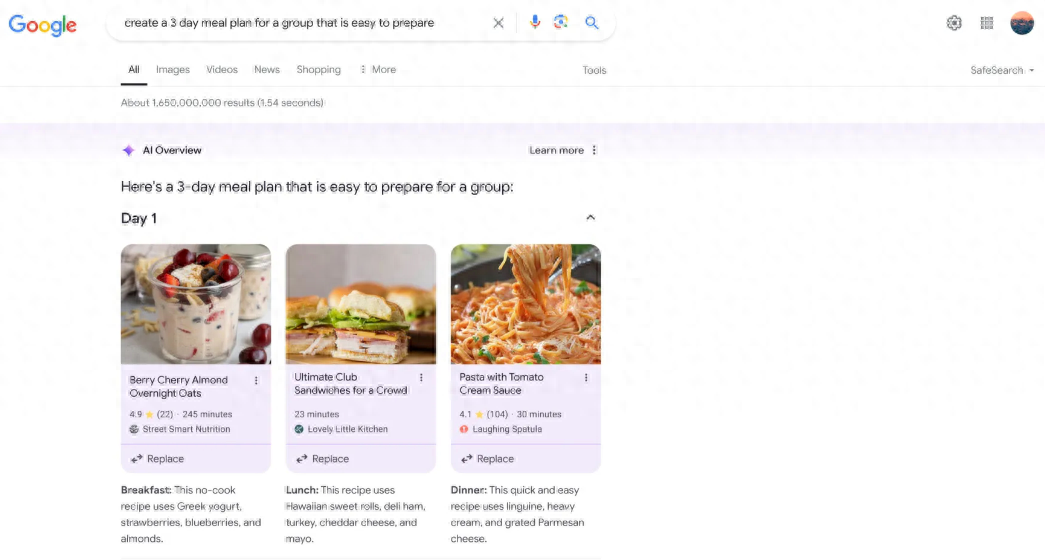Open the pasta with tomato cream sauce photo
1045x560 pixels.
[x=526, y=304]
